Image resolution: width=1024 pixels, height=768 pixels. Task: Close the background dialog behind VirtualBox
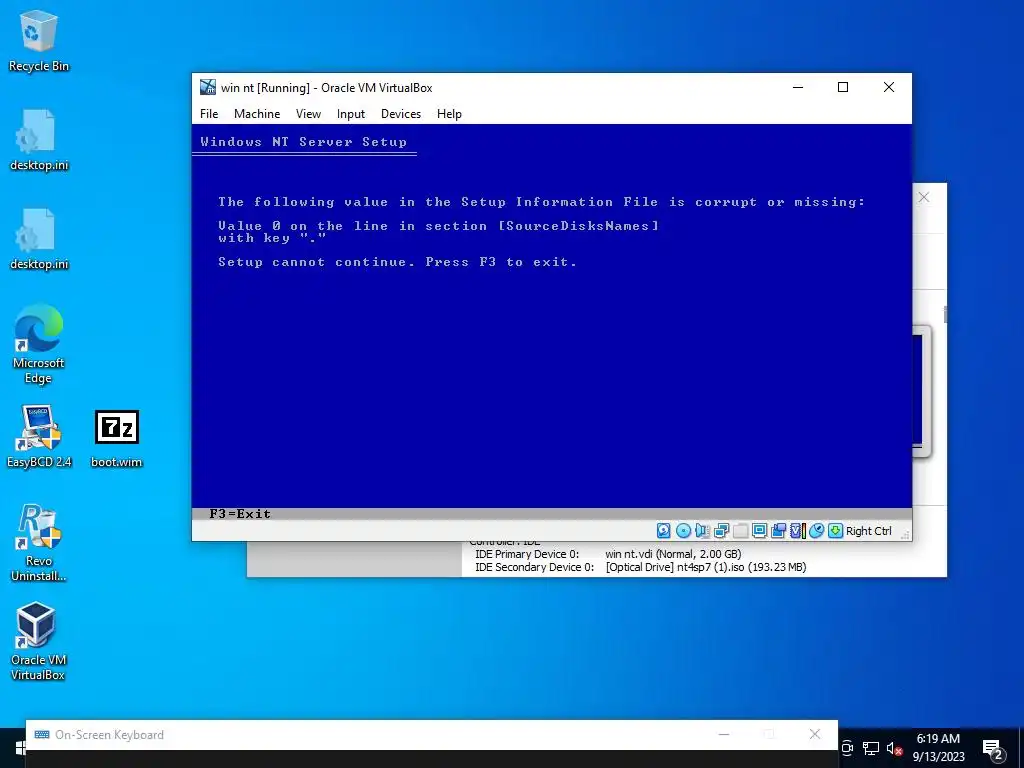pos(923,197)
